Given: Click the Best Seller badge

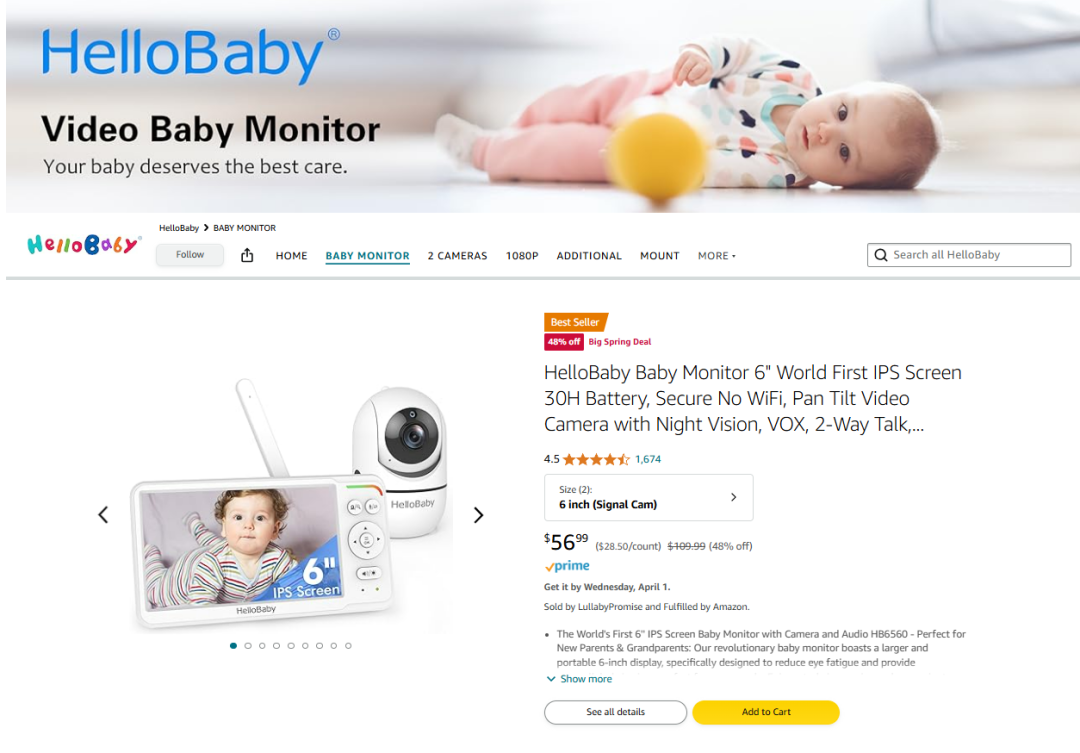Looking at the screenshot, I should point(576,322).
